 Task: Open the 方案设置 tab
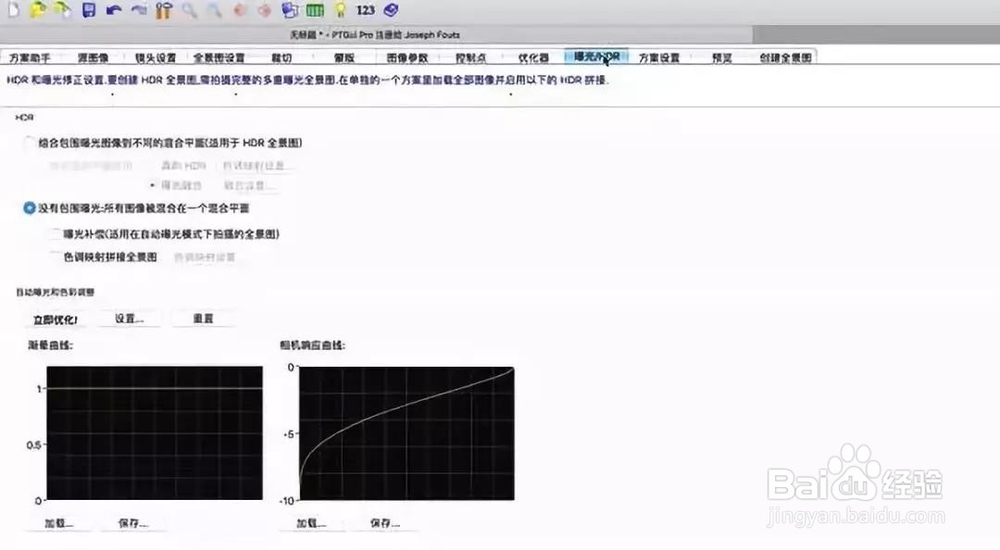(x=659, y=57)
